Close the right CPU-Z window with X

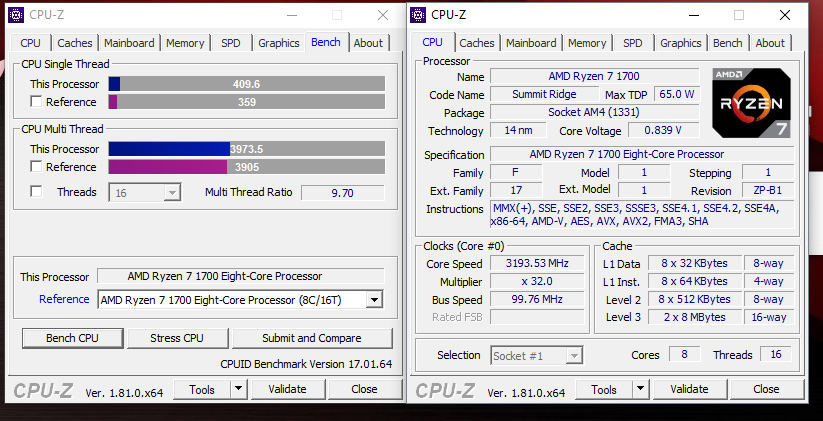[x=785, y=15]
